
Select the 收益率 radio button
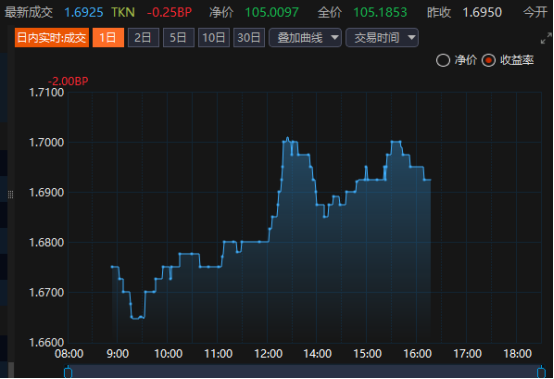(x=489, y=60)
